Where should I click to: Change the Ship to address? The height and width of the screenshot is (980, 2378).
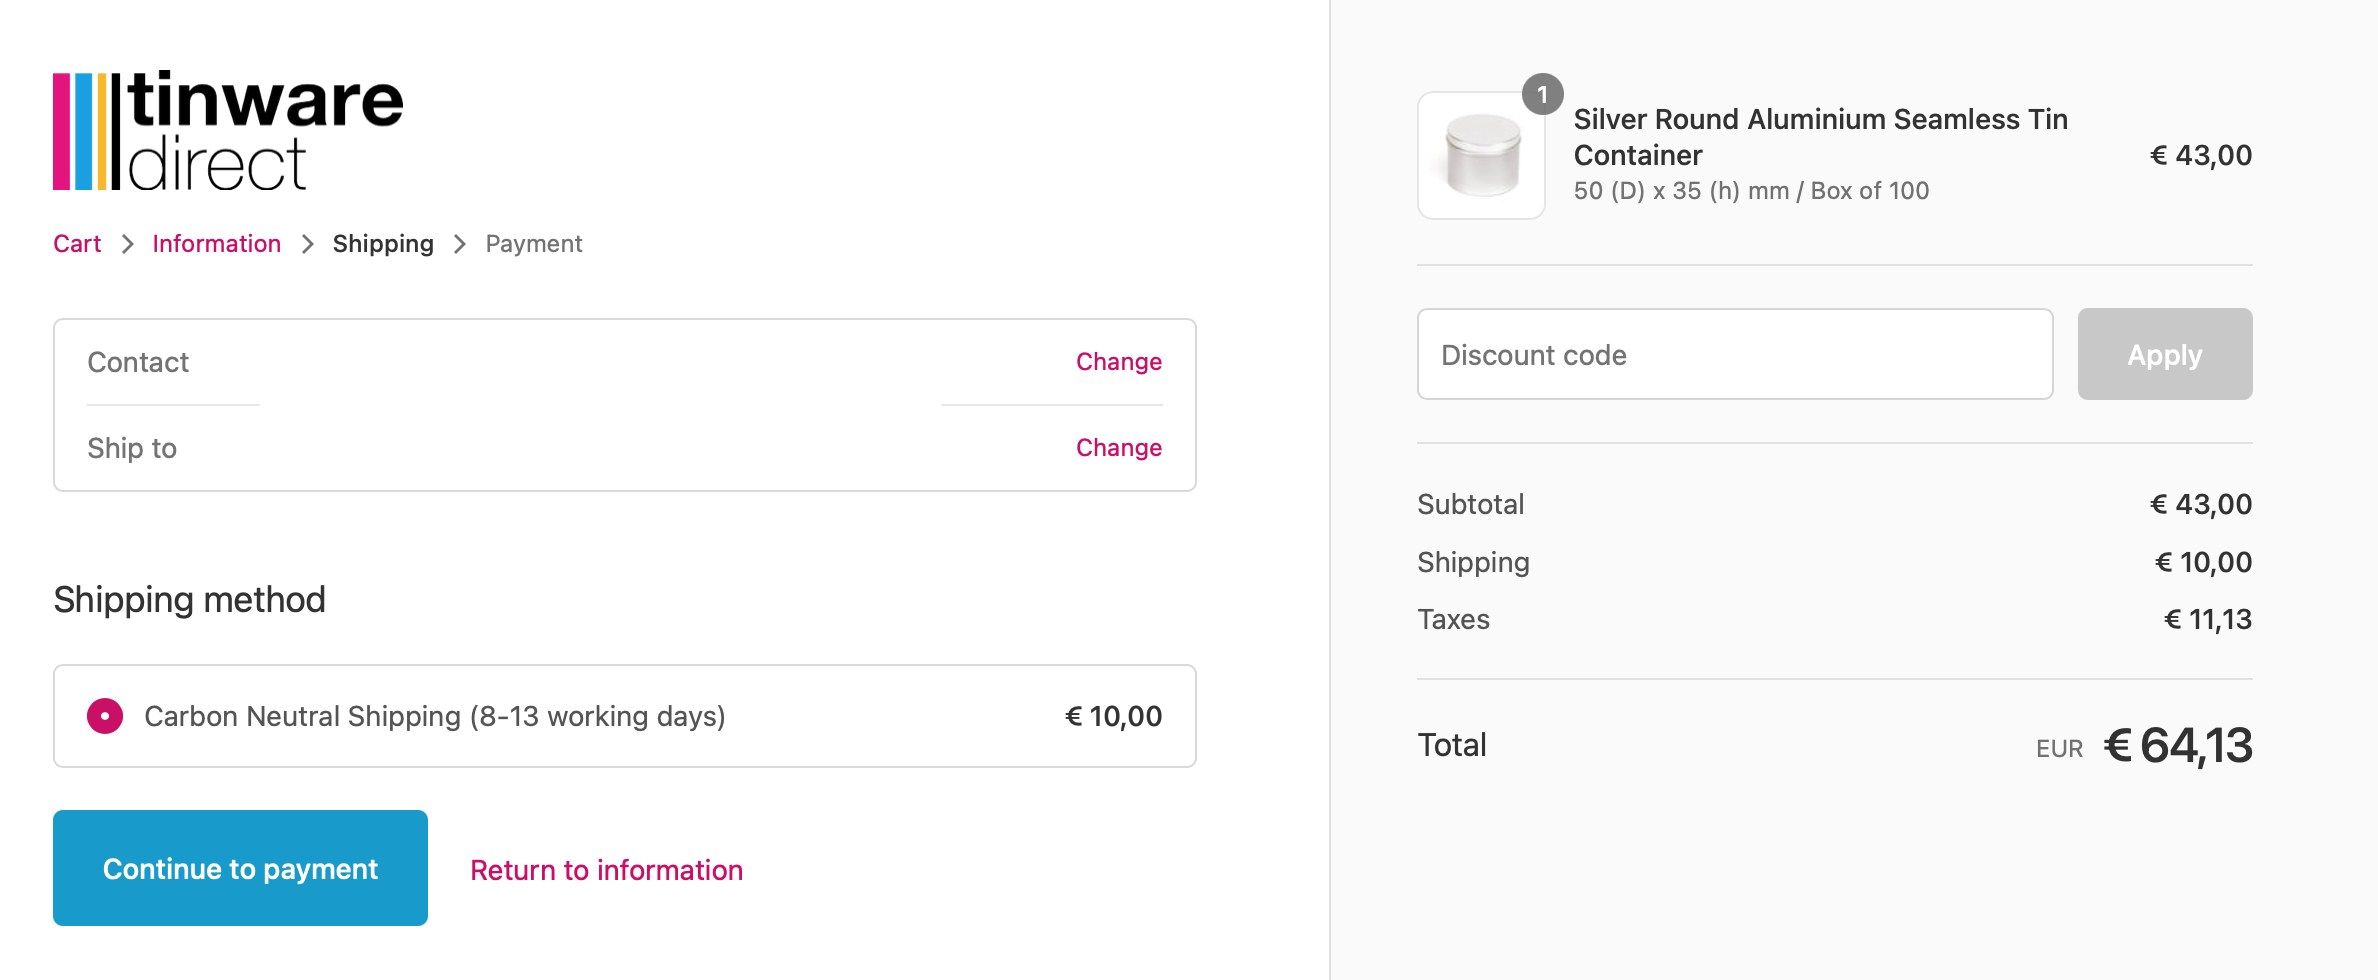click(x=1118, y=448)
